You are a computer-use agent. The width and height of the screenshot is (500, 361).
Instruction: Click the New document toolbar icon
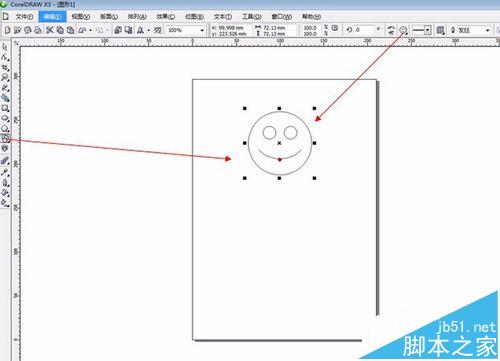click(7, 30)
